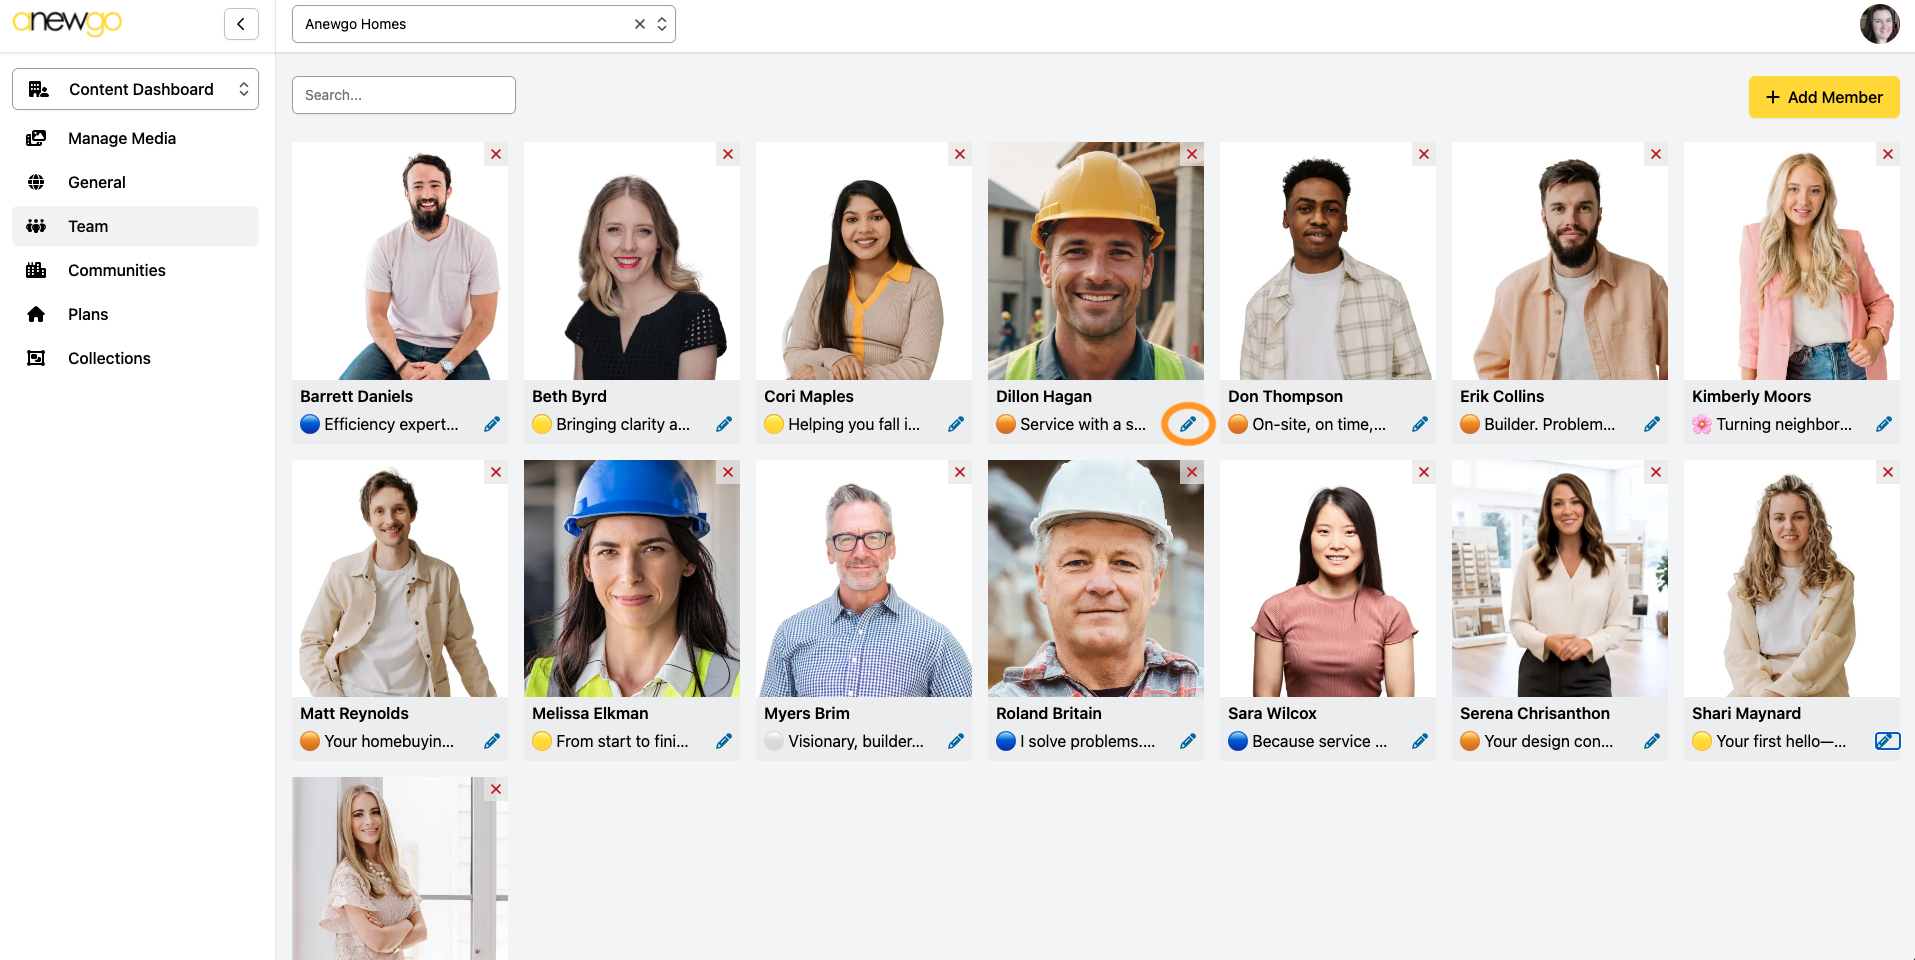1915x960 pixels.
Task: Collapse the sidebar with chevron button
Action: pyautogui.click(x=241, y=24)
